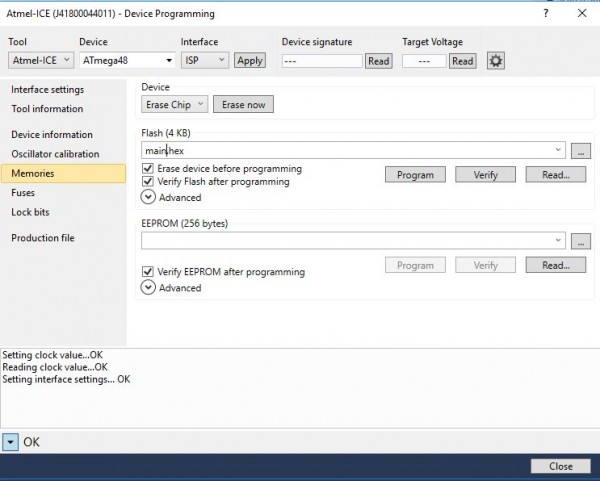
Task: Open the Erase Chip dropdown
Action: (x=175, y=104)
